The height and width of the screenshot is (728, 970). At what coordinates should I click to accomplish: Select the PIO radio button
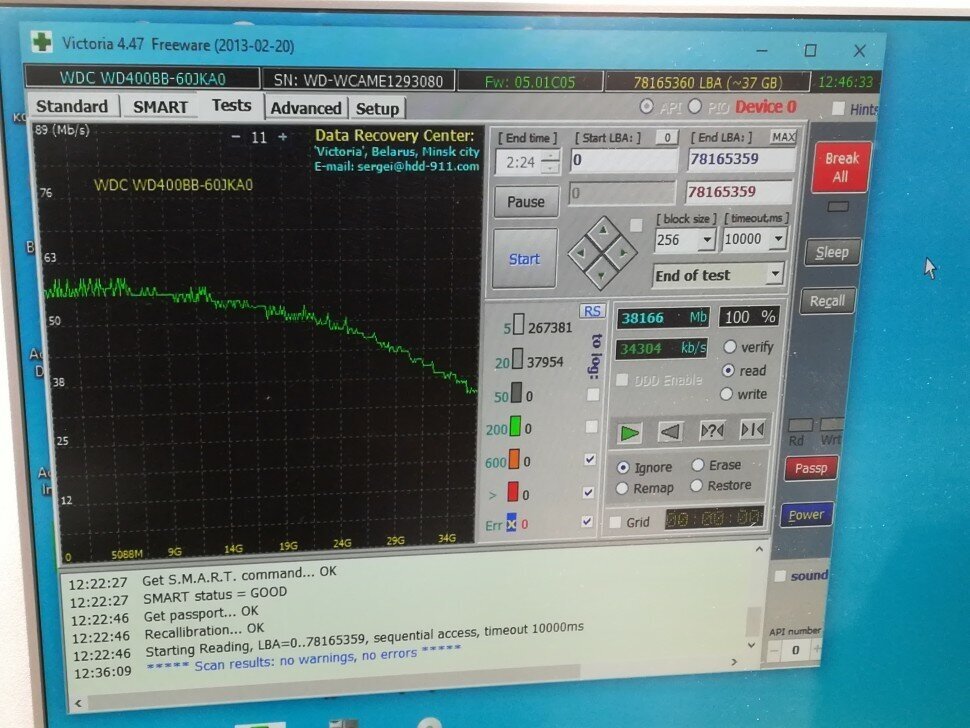pos(695,106)
